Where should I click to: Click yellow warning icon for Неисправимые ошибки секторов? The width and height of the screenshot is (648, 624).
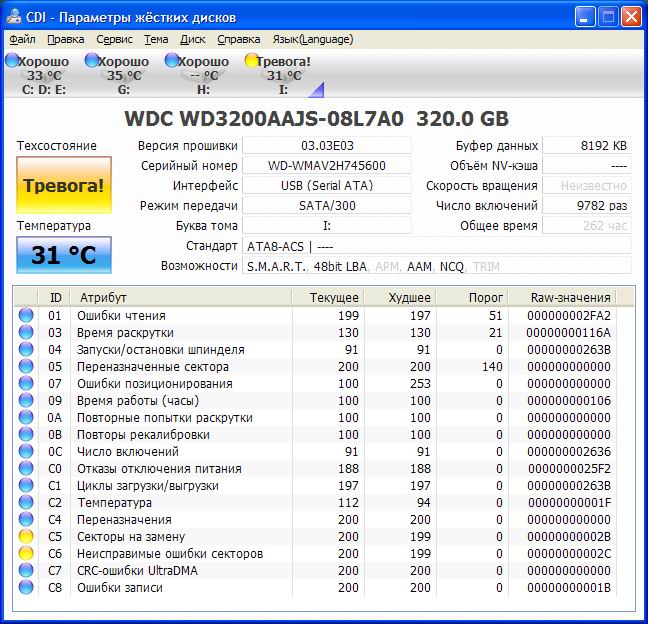pos(26,553)
